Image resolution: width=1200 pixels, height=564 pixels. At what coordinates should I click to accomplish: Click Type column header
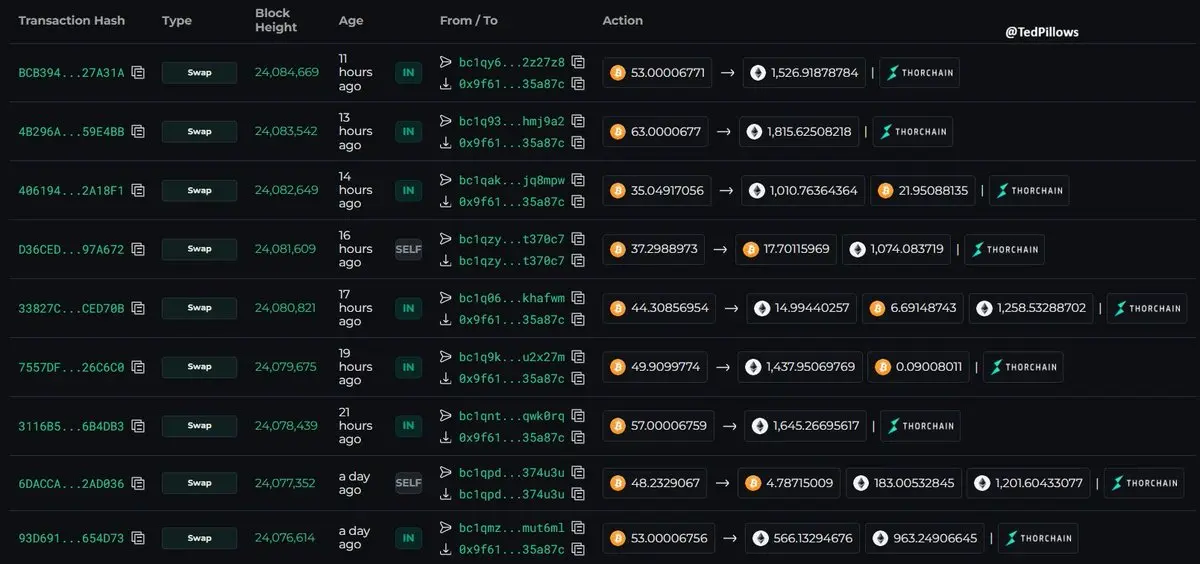click(x=177, y=21)
